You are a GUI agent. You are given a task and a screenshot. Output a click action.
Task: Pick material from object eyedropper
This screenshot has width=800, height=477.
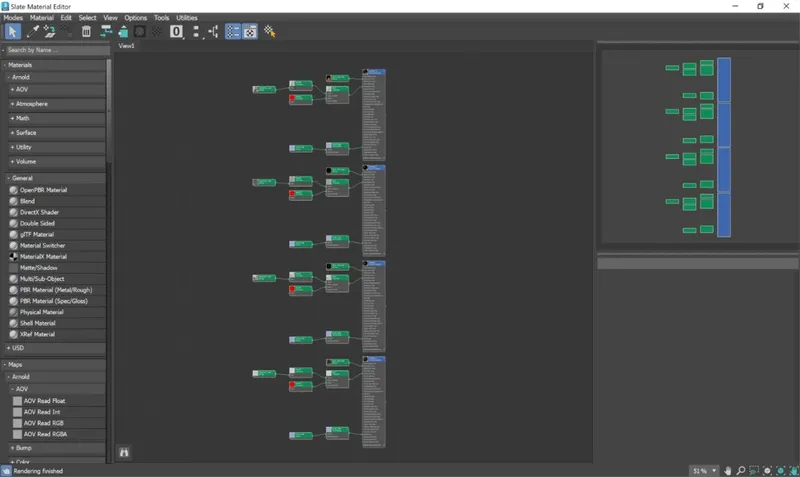coord(32,32)
